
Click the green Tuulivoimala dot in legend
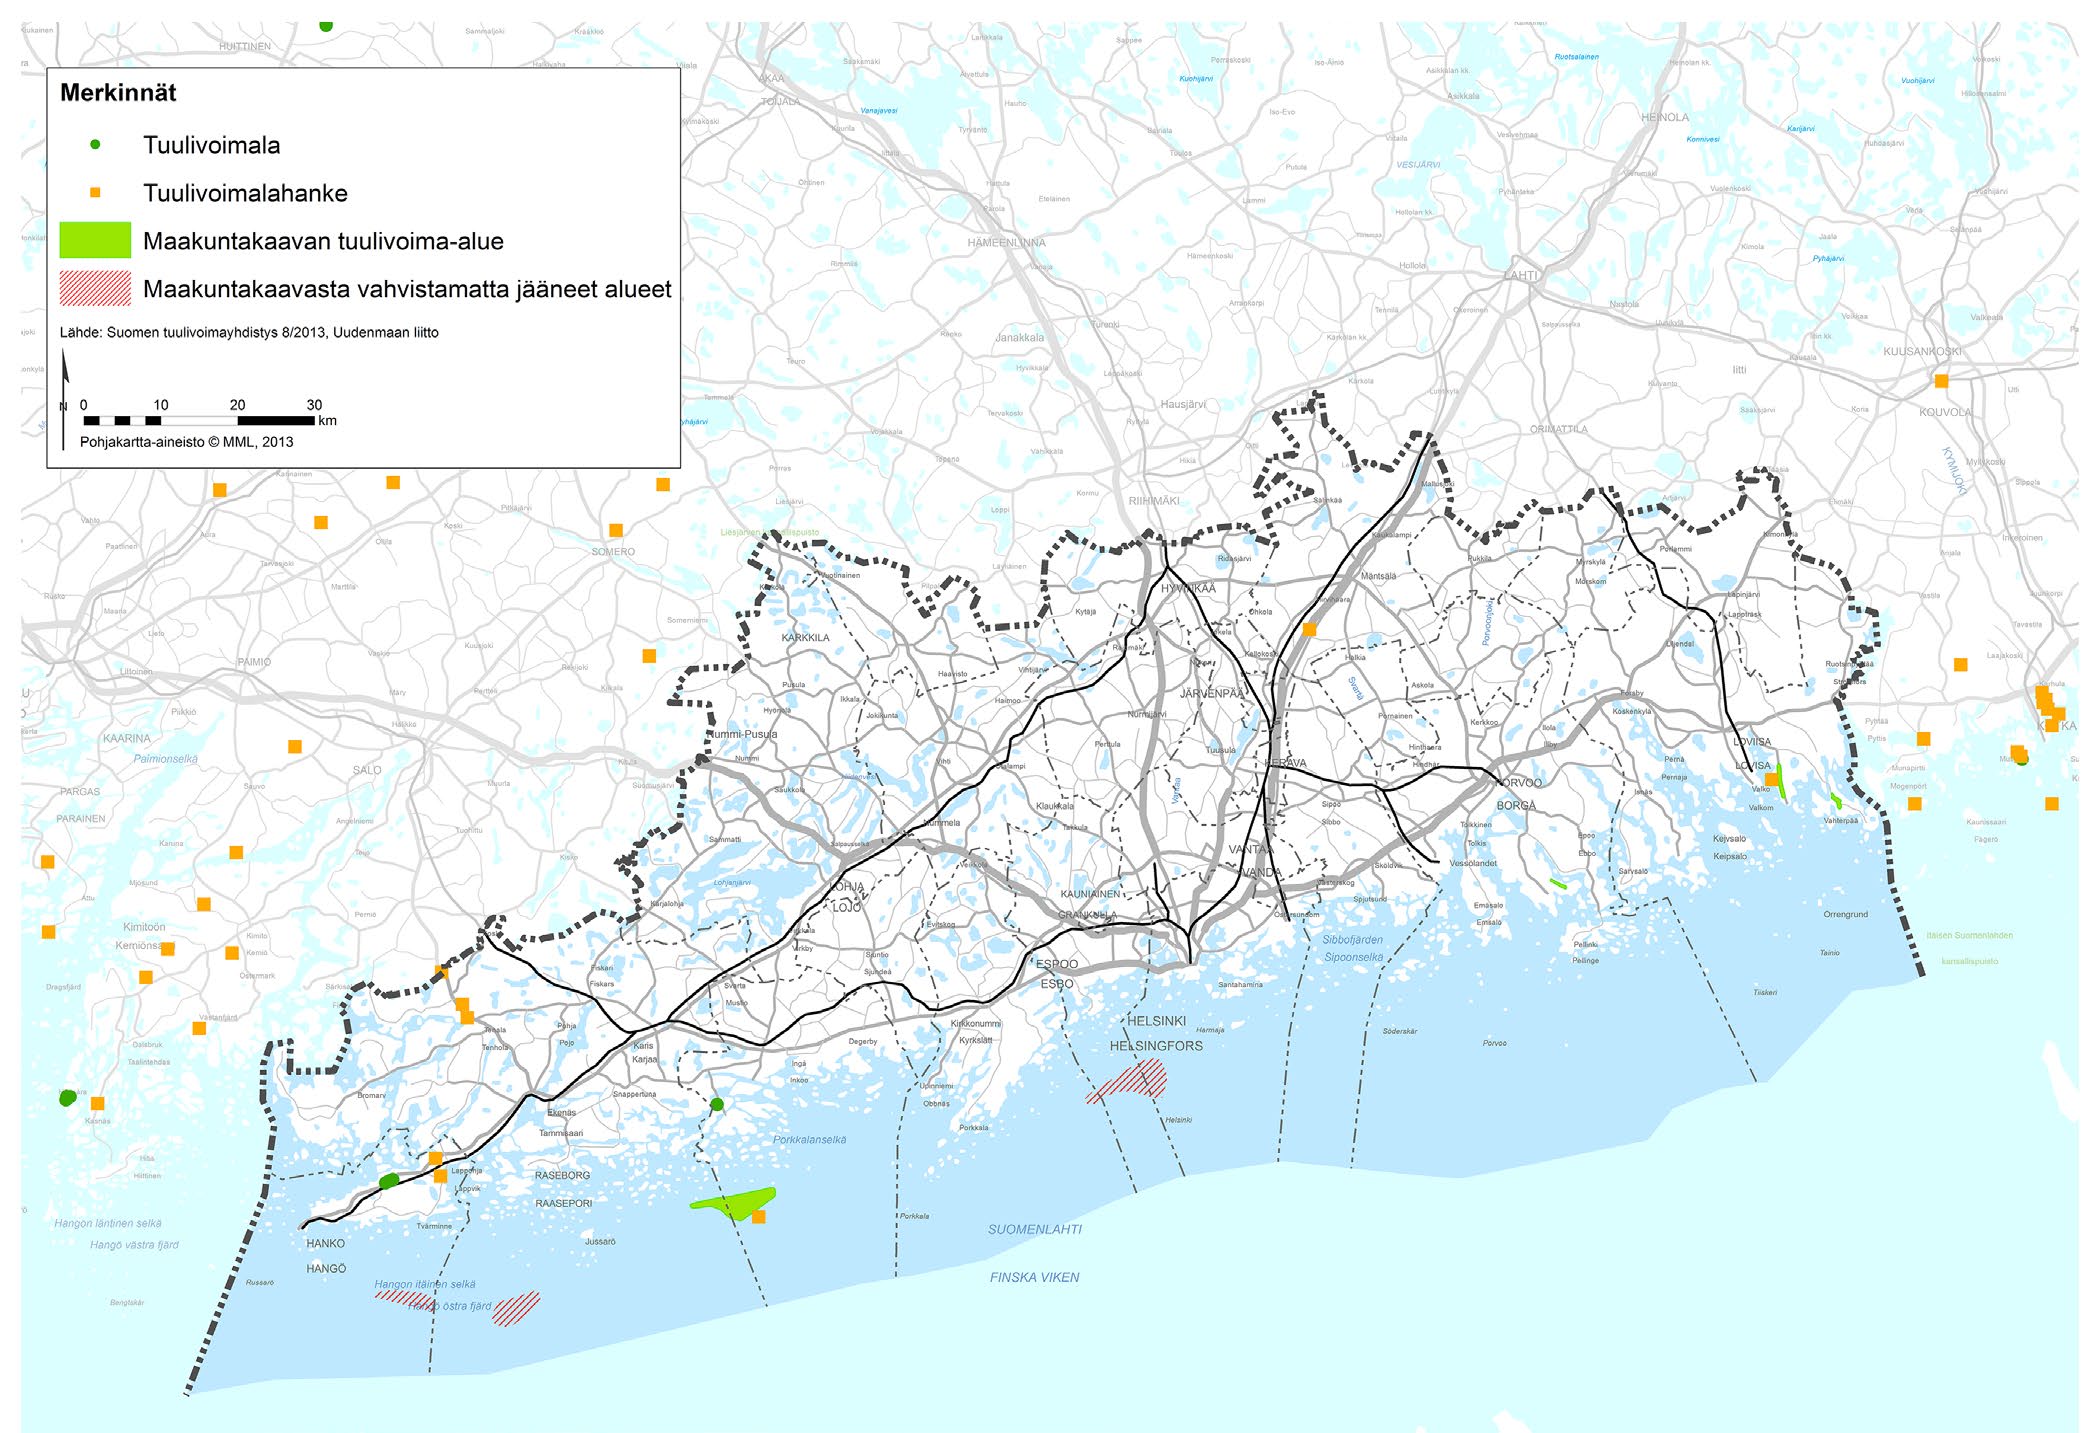[96, 145]
